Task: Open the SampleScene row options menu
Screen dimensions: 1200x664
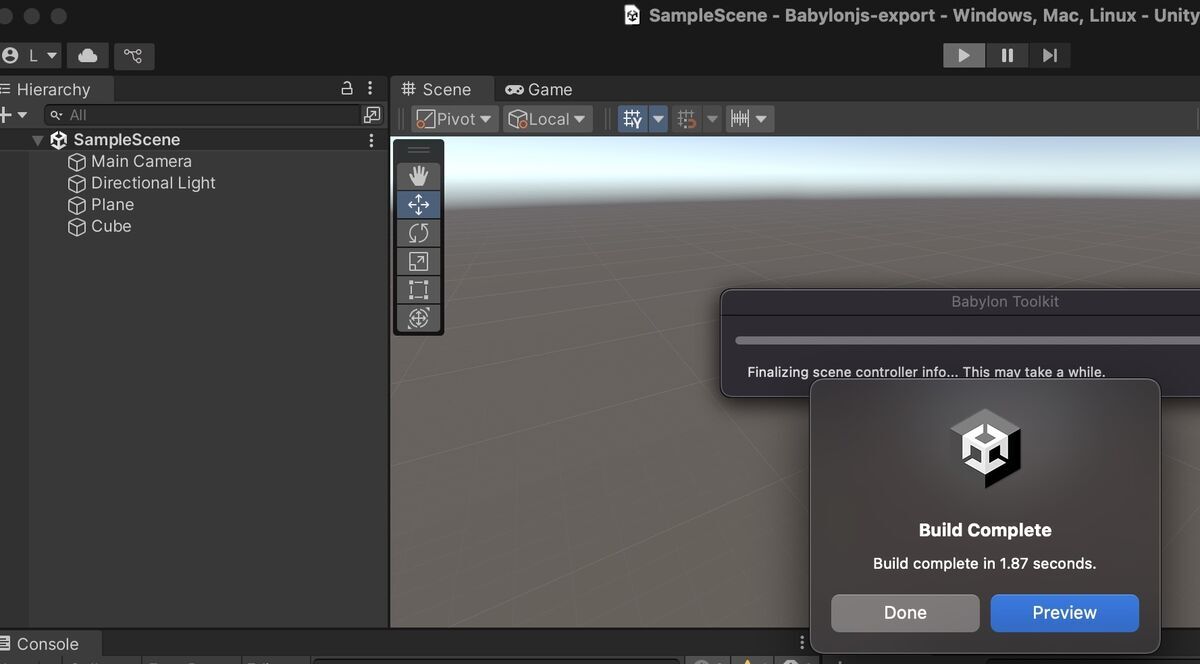Action: tap(372, 140)
